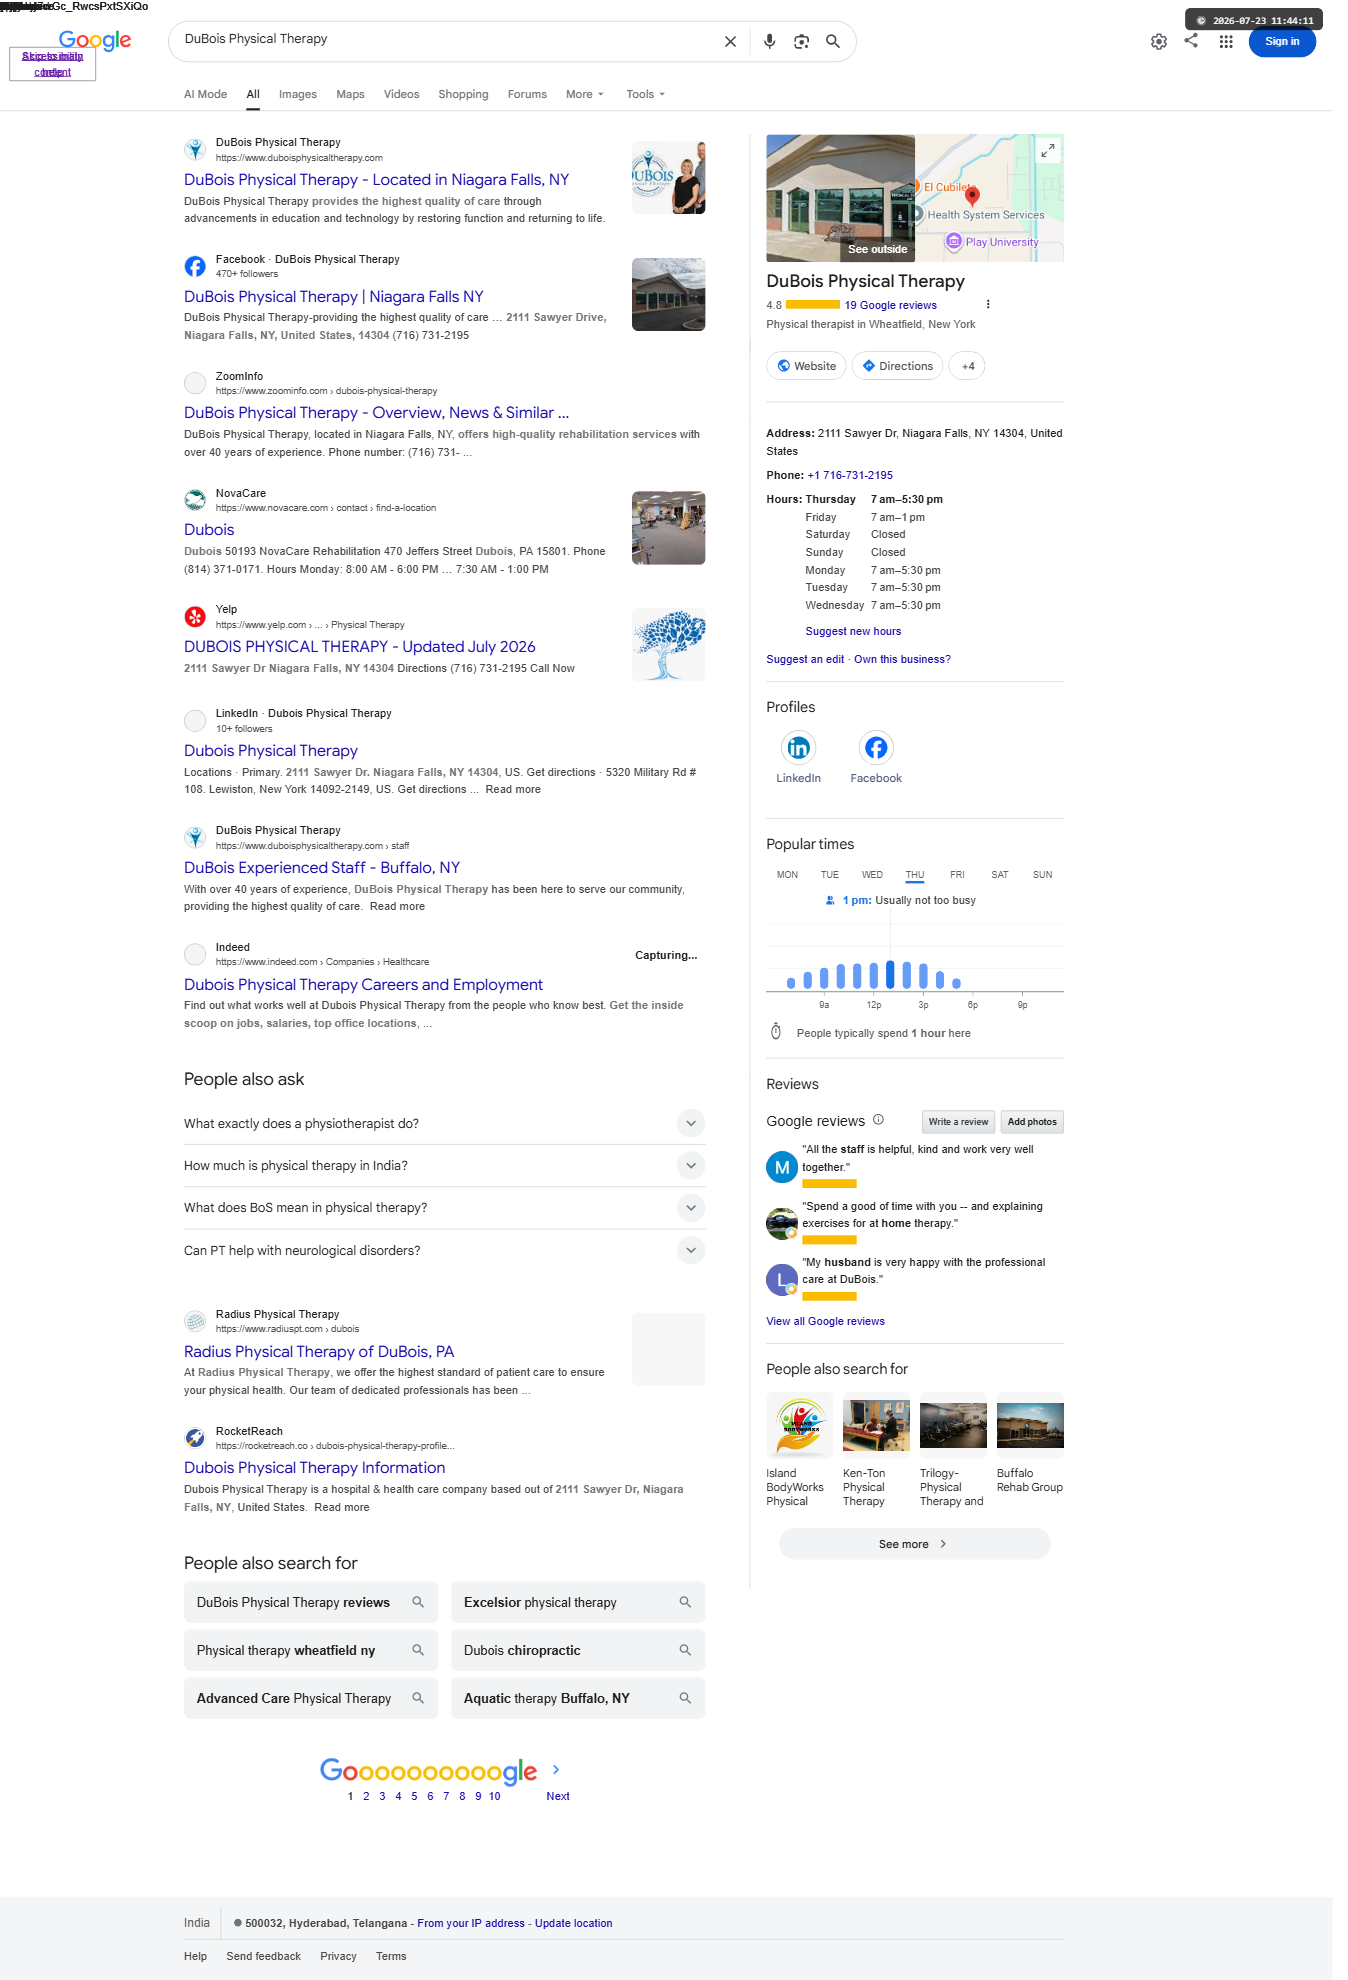Submit search with magnifier icon
The height and width of the screenshot is (1980, 1348).
pos(832,42)
